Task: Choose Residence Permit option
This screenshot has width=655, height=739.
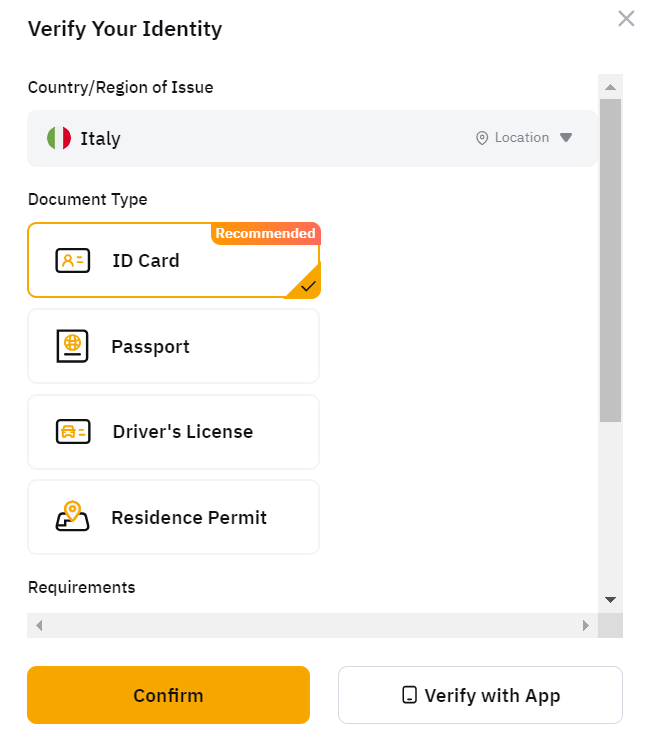Action: (x=173, y=517)
